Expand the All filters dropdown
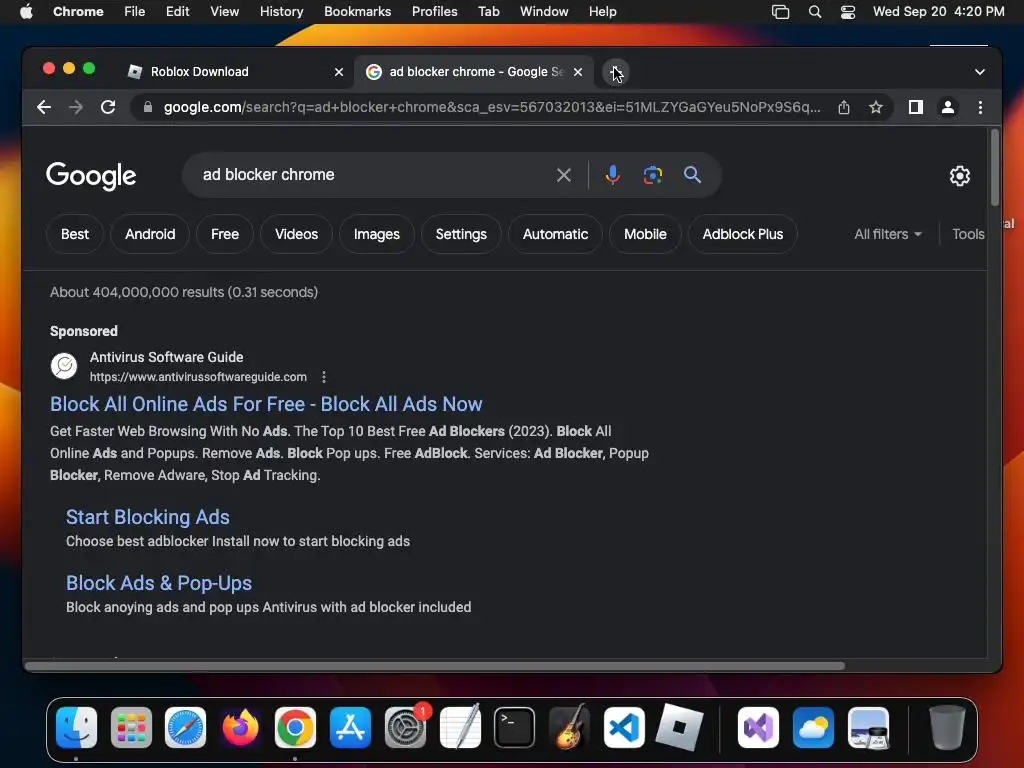This screenshot has height=768, width=1024. [888, 234]
